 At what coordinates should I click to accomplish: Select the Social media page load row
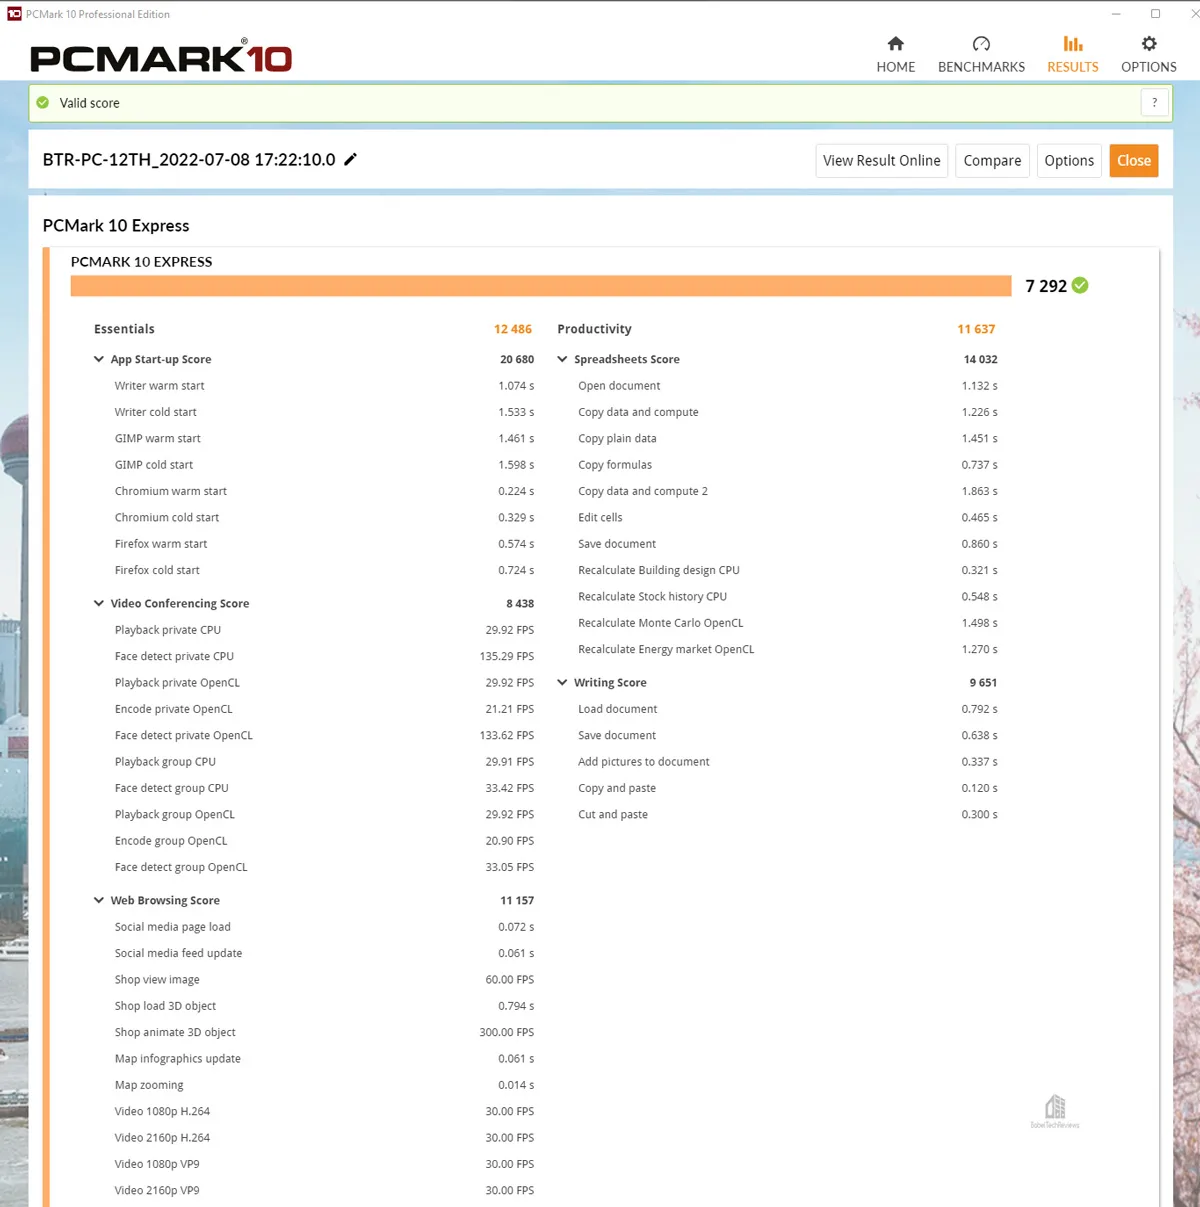324,927
